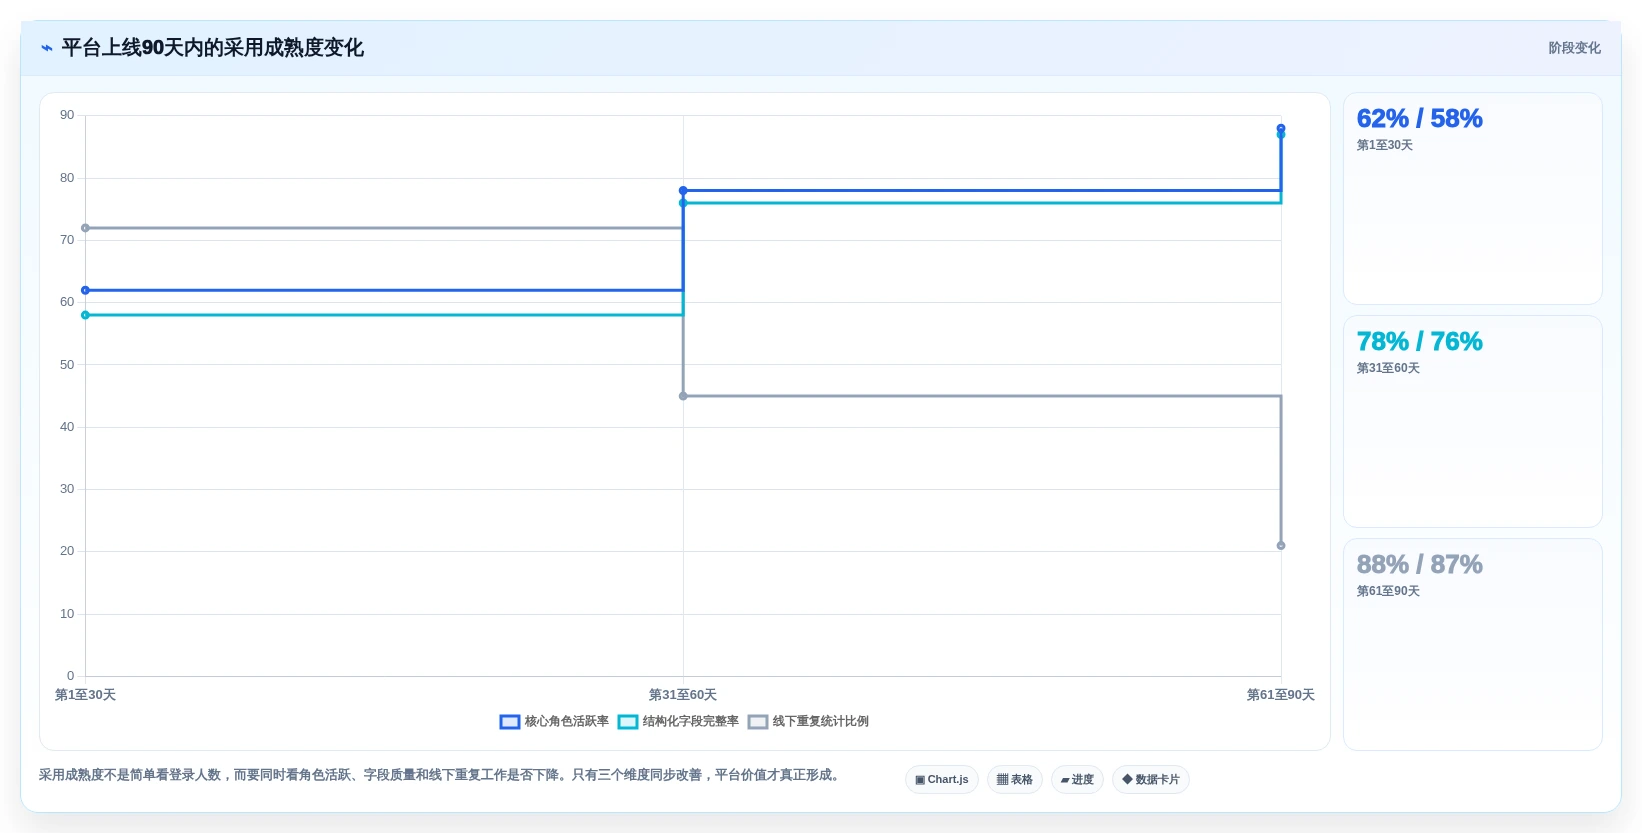This screenshot has height=833, width=1642.
Task: Hide the 核心角色活跃率 series via its legend label
Action: [567, 722]
